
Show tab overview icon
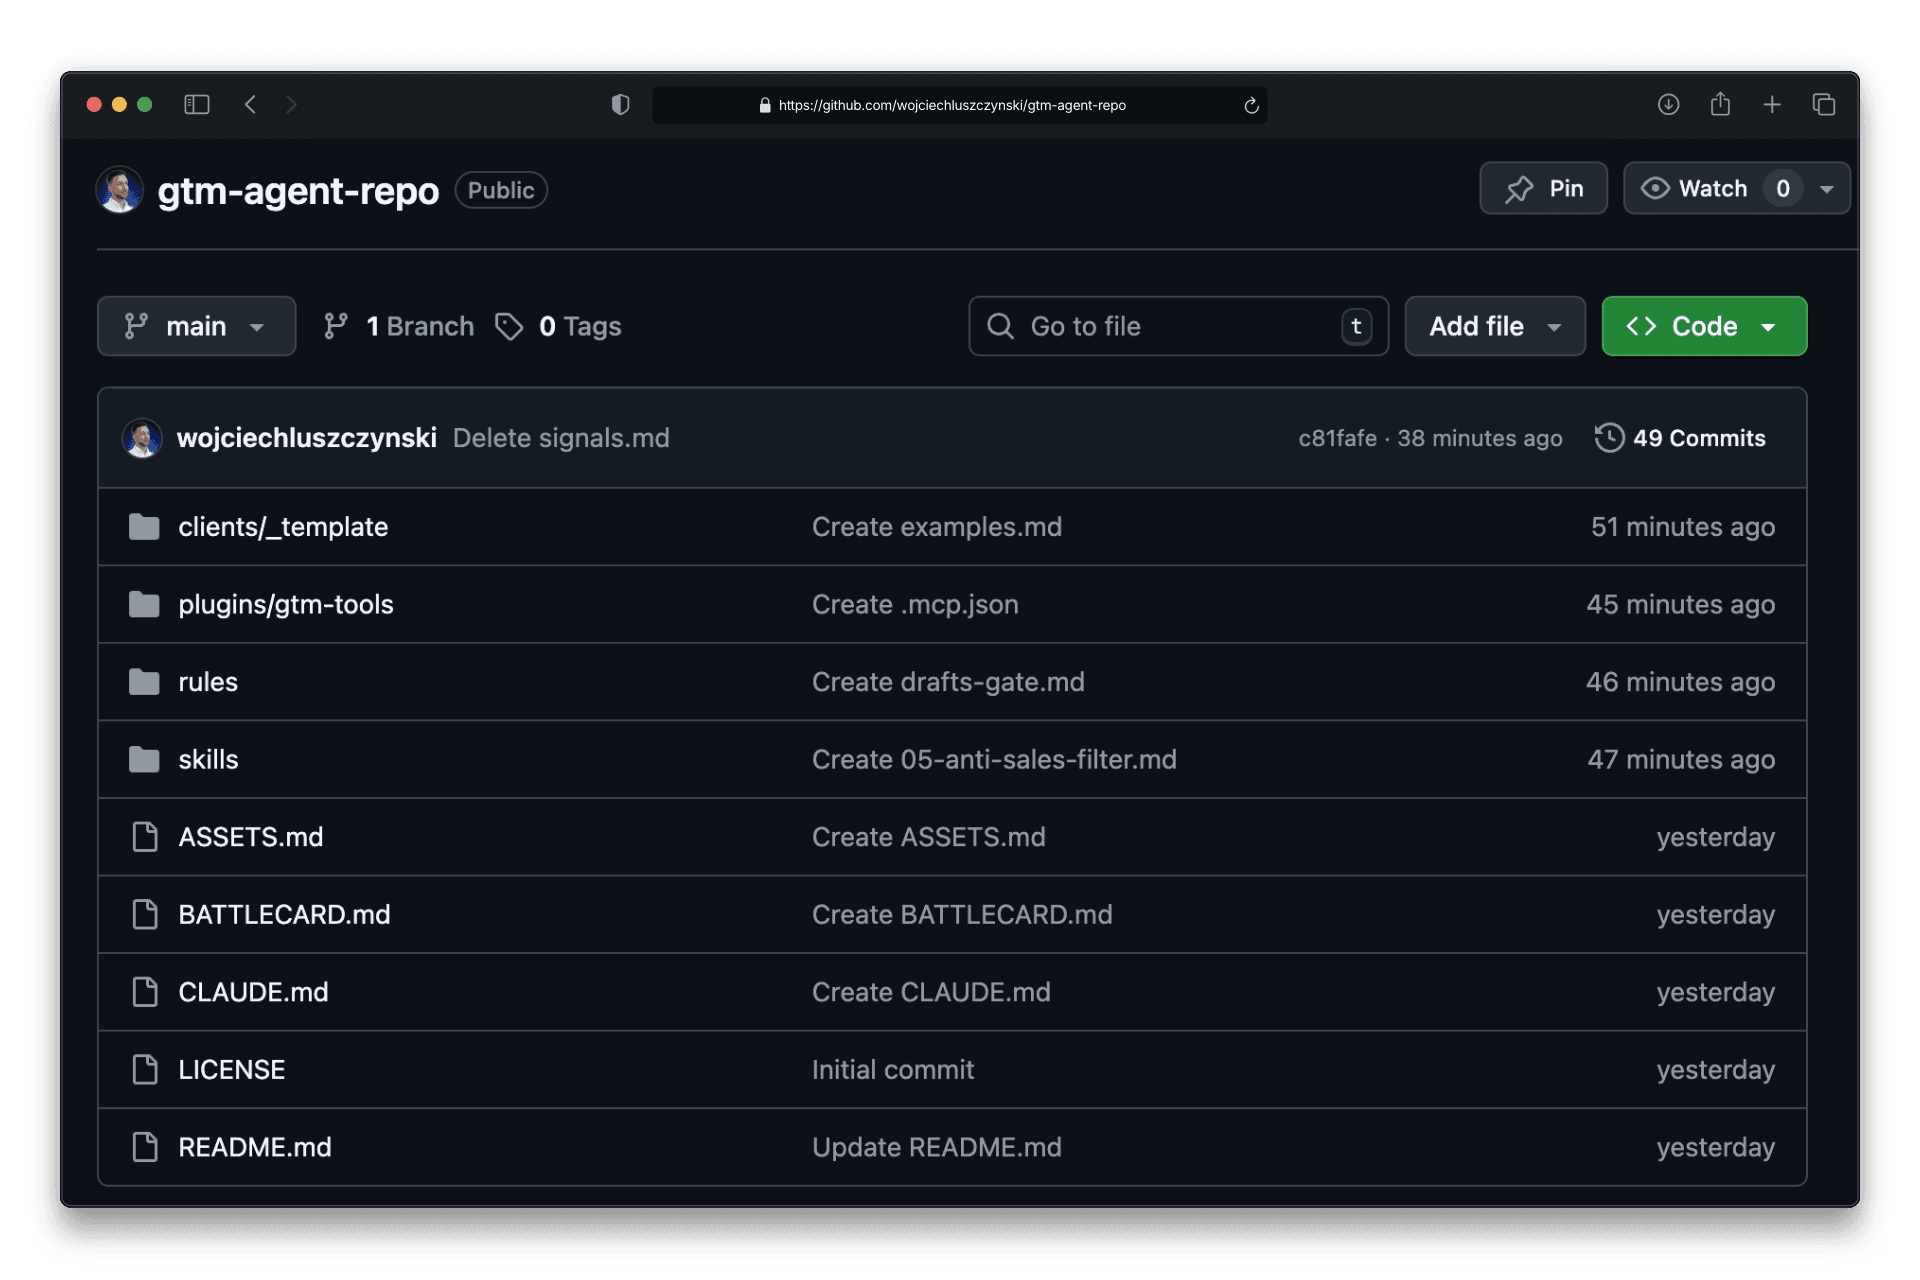pyautogui.click(x=1824, y=104)
